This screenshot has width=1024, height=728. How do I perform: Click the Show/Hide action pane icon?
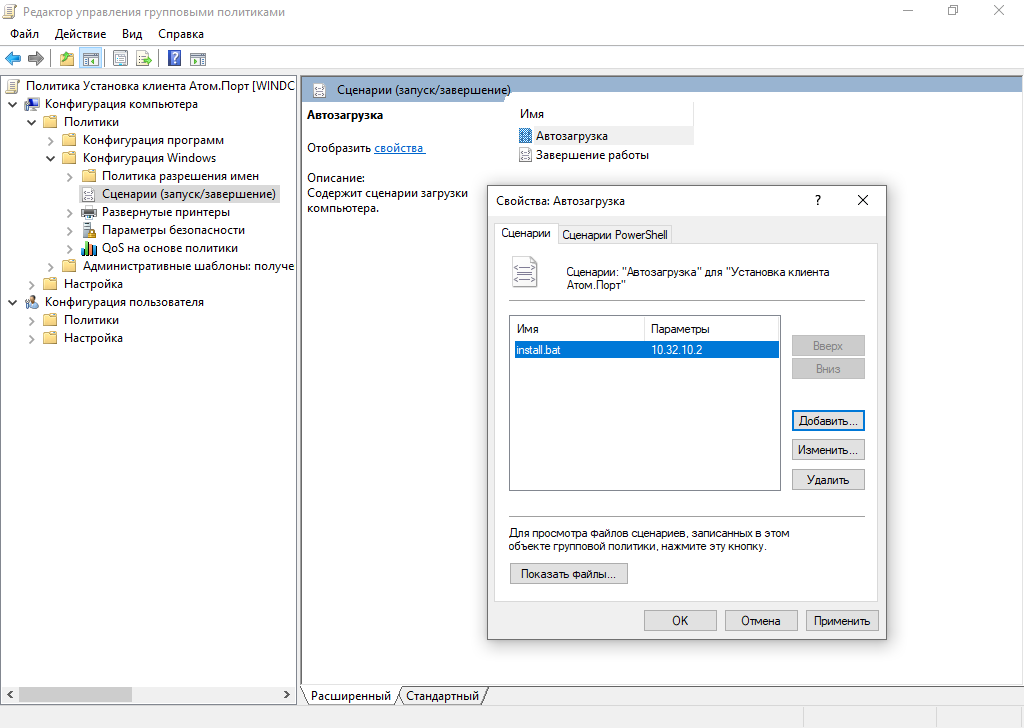[x=198, y=58]
